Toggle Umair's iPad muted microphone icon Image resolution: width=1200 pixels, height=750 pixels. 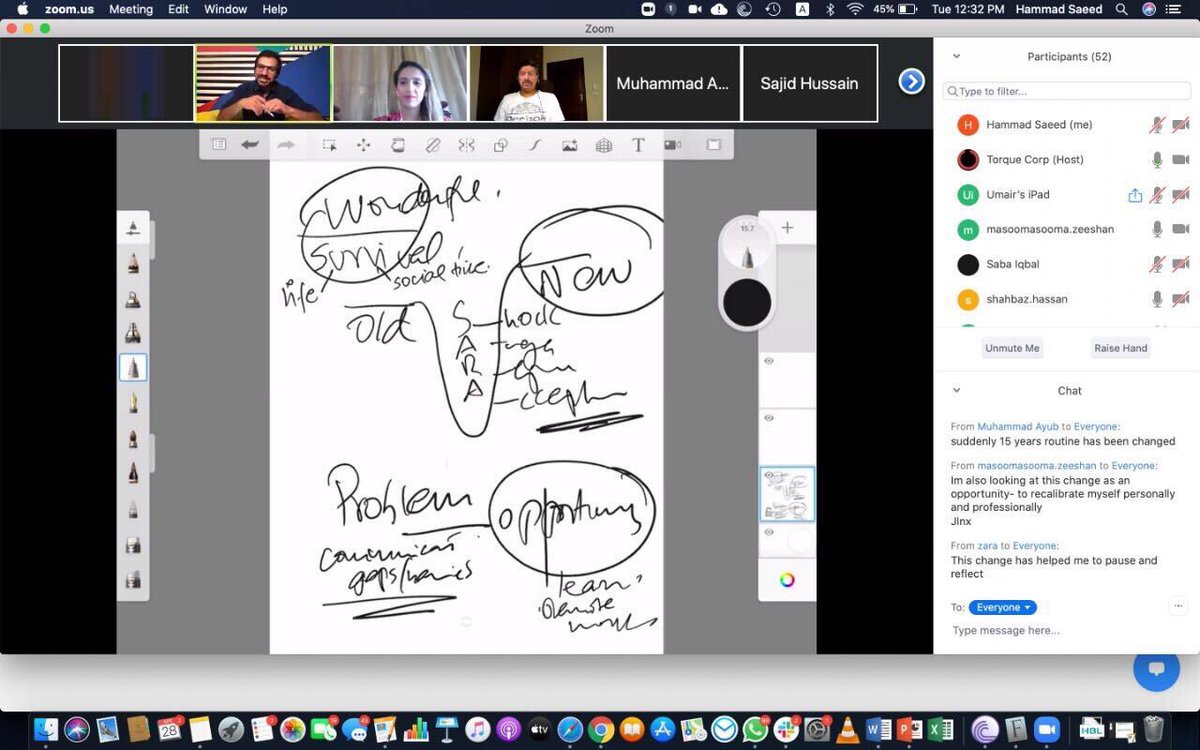coord(1157,195)
